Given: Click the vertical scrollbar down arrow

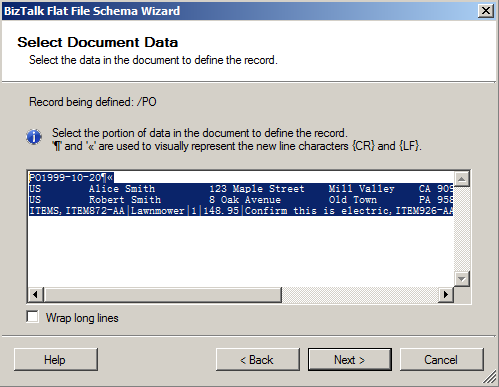Looking at the screenshot, I should pos(462,279).
